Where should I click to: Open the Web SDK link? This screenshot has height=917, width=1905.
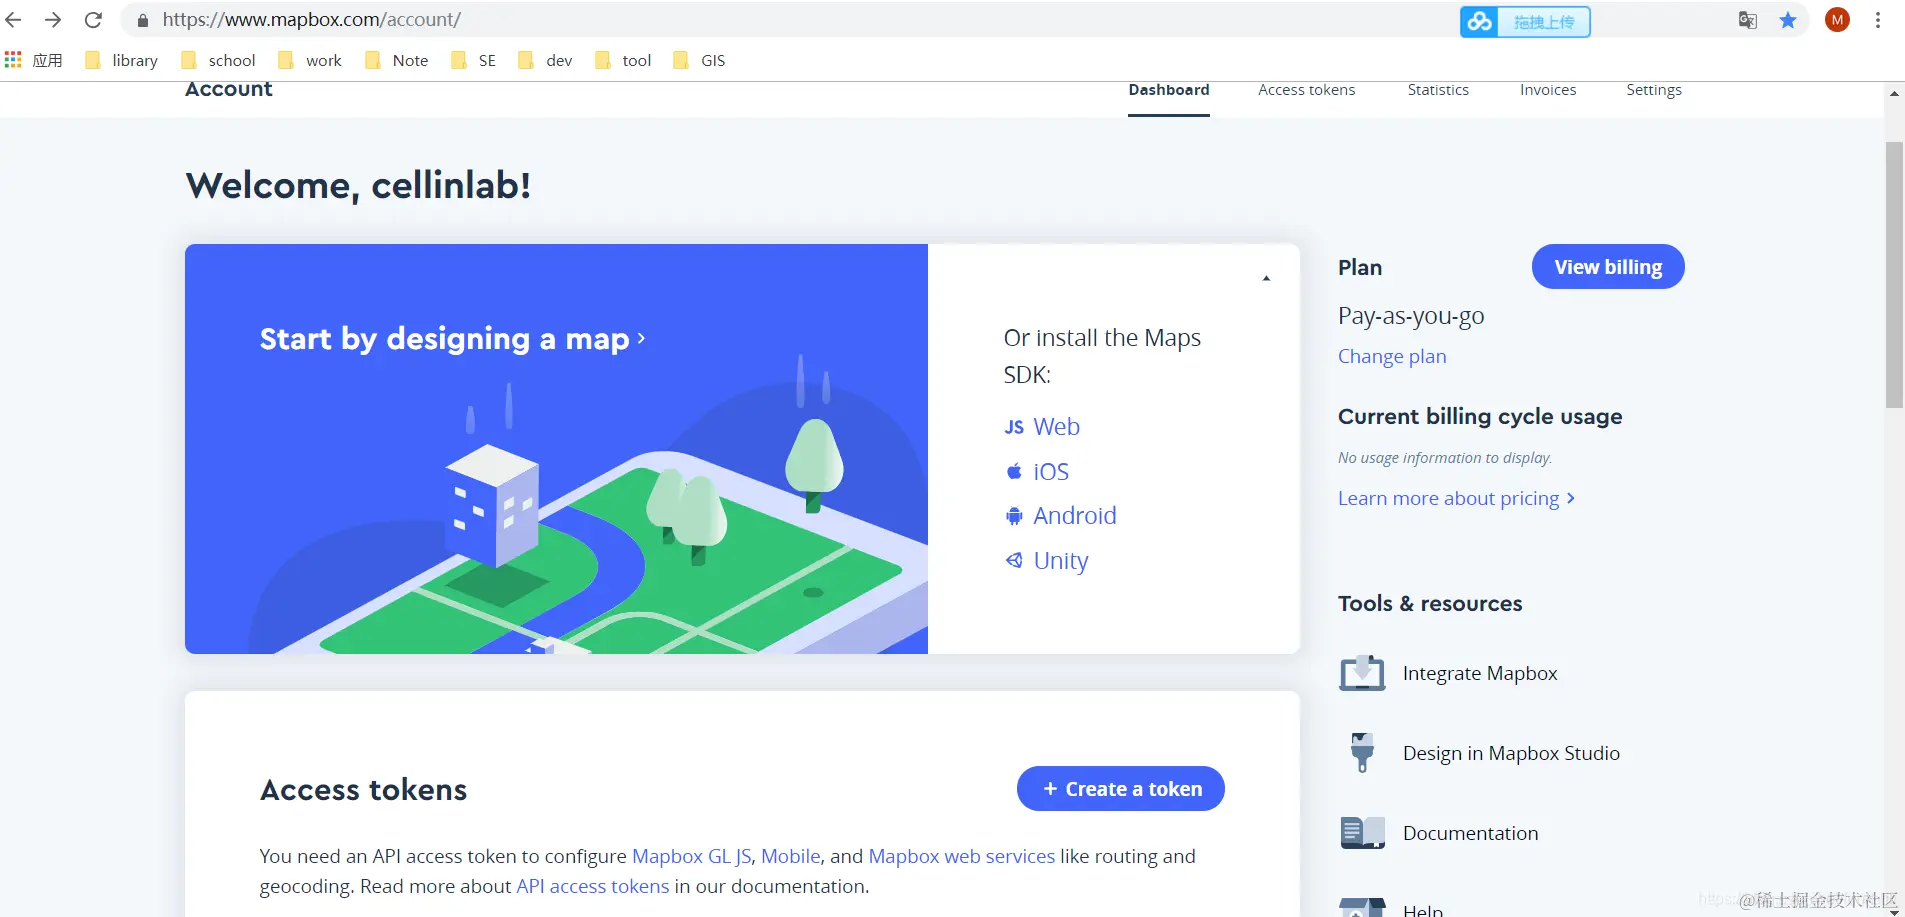(1042, 427)
